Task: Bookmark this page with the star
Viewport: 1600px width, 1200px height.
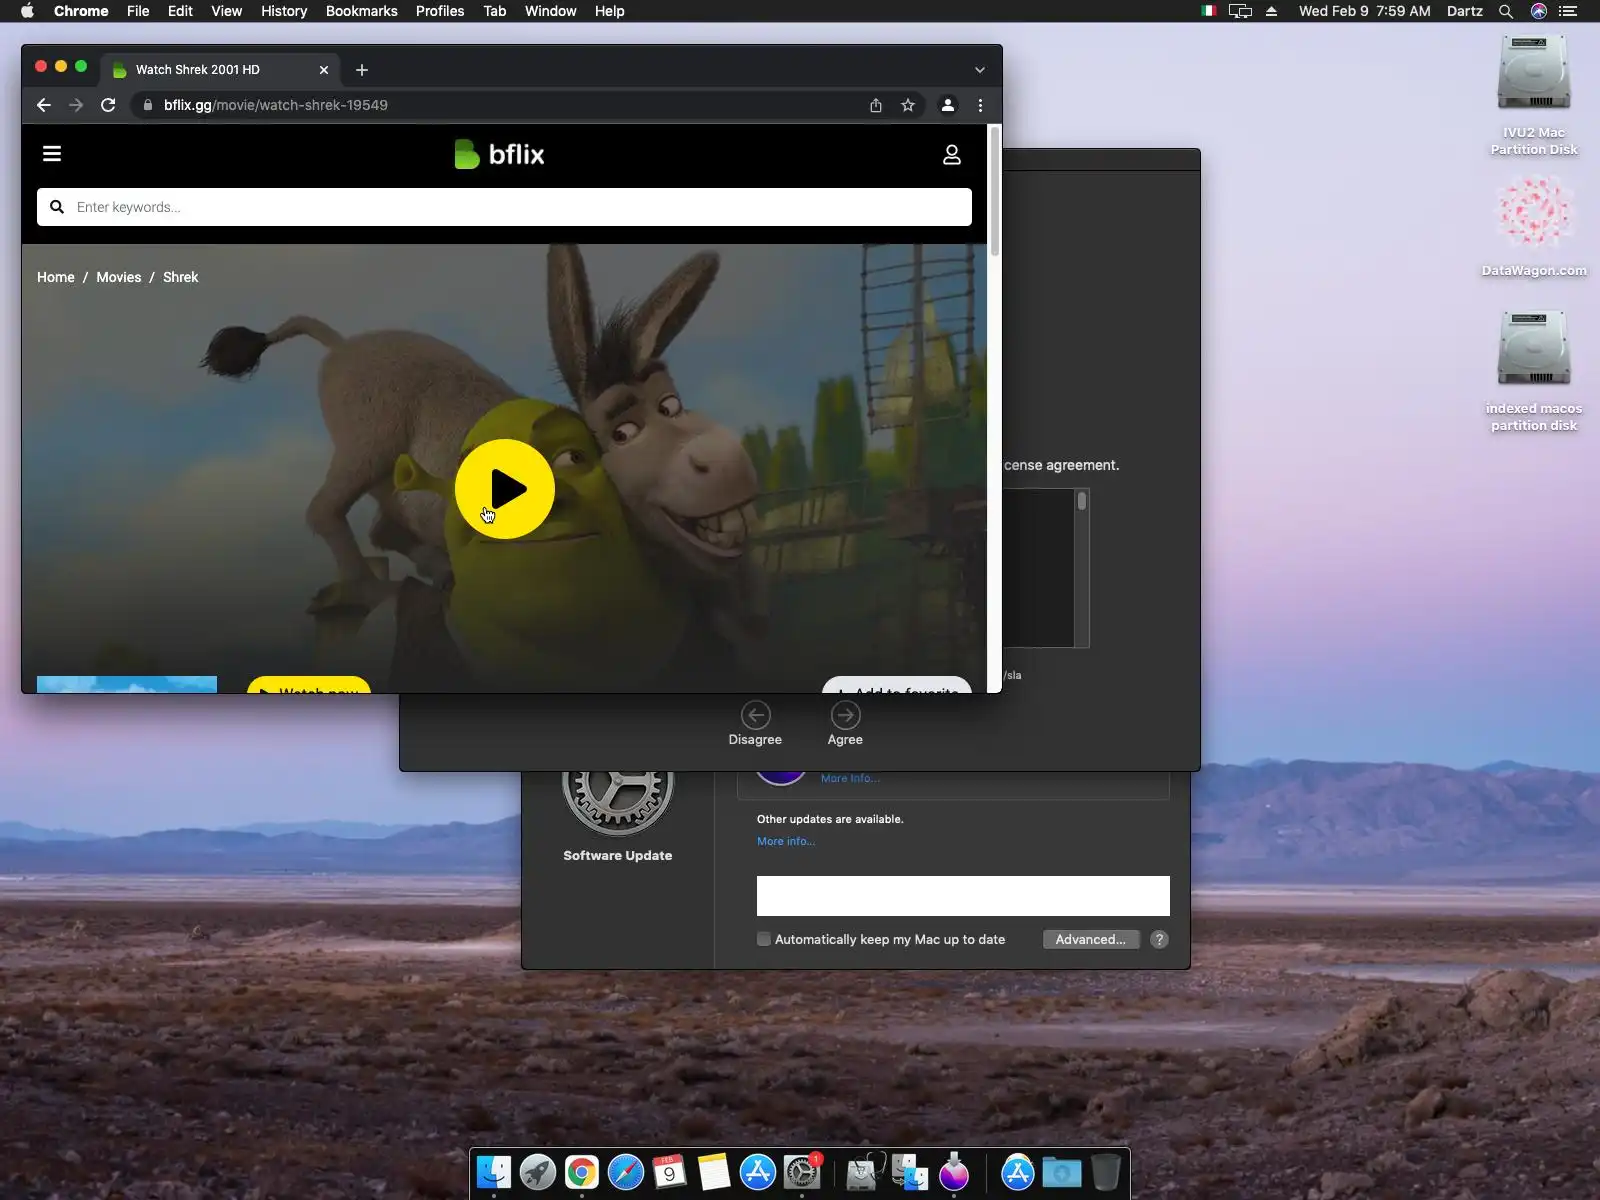Action: pyautogui.click(x=908, y=105)
